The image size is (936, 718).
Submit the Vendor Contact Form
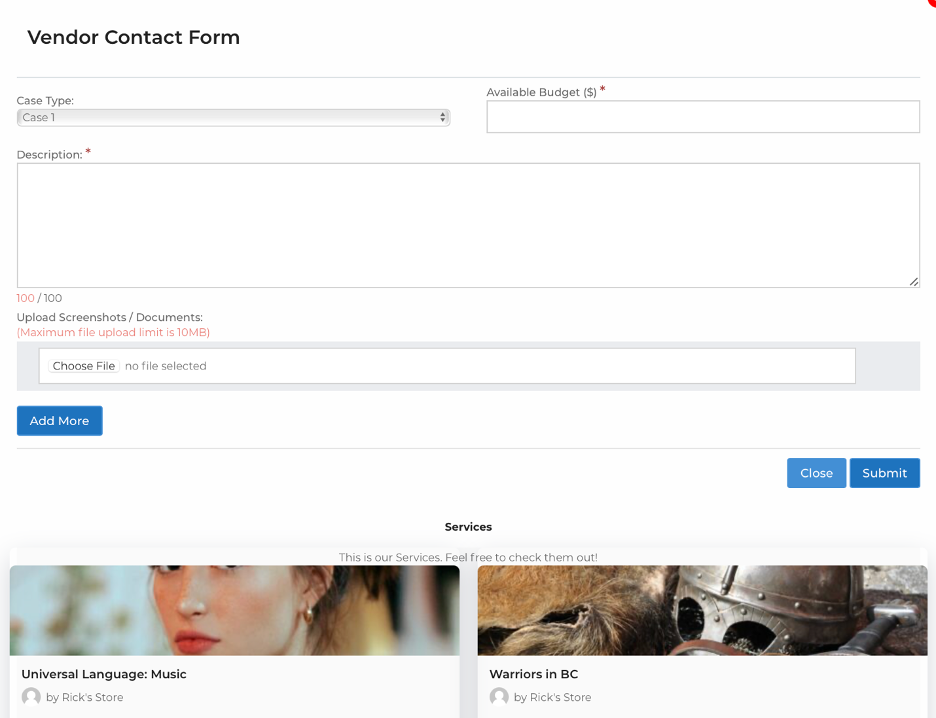884,473
